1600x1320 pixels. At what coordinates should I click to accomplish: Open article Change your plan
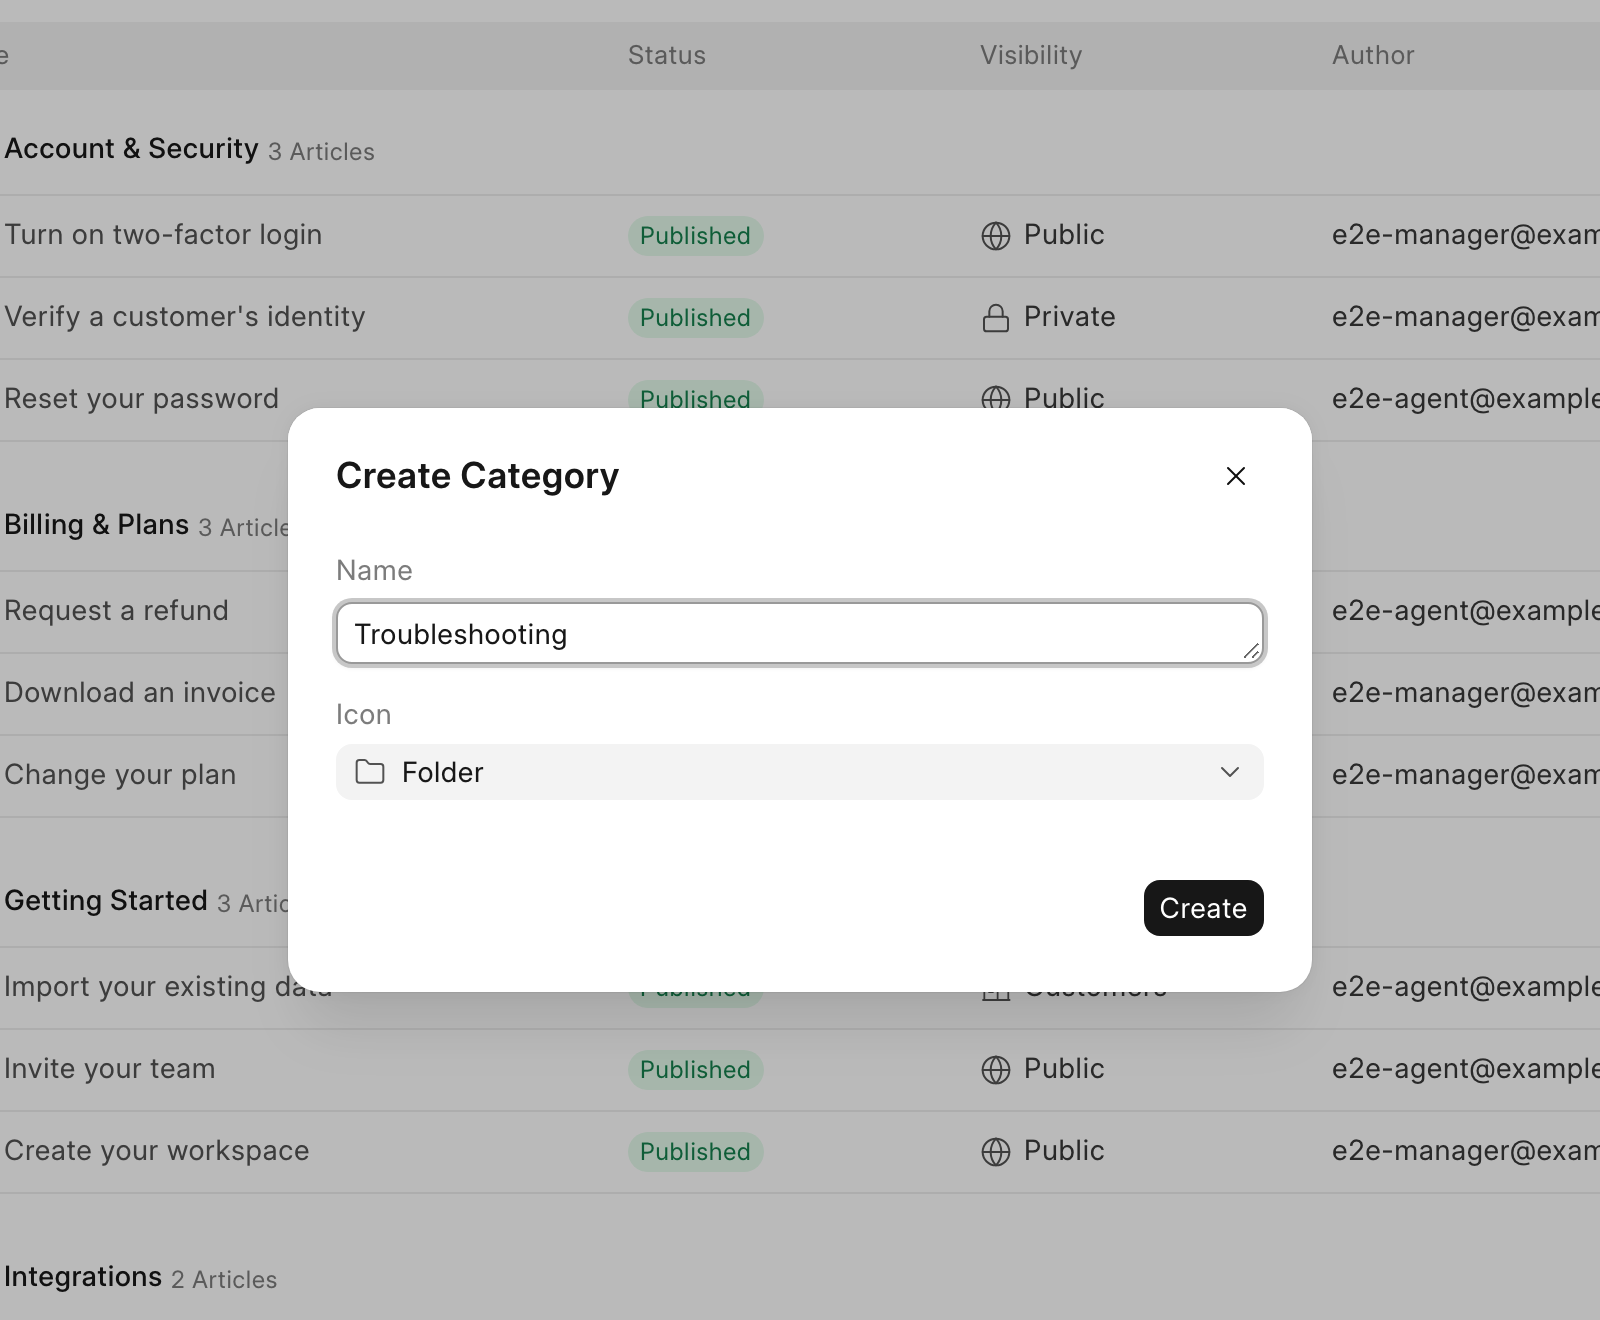[x=120, y=775]
